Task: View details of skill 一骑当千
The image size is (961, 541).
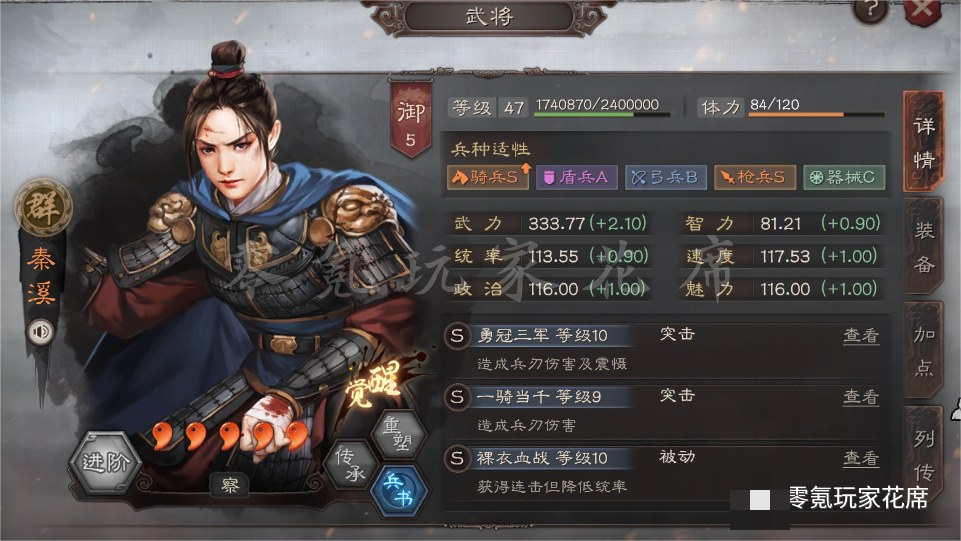Action: click(x=861, y=397)
